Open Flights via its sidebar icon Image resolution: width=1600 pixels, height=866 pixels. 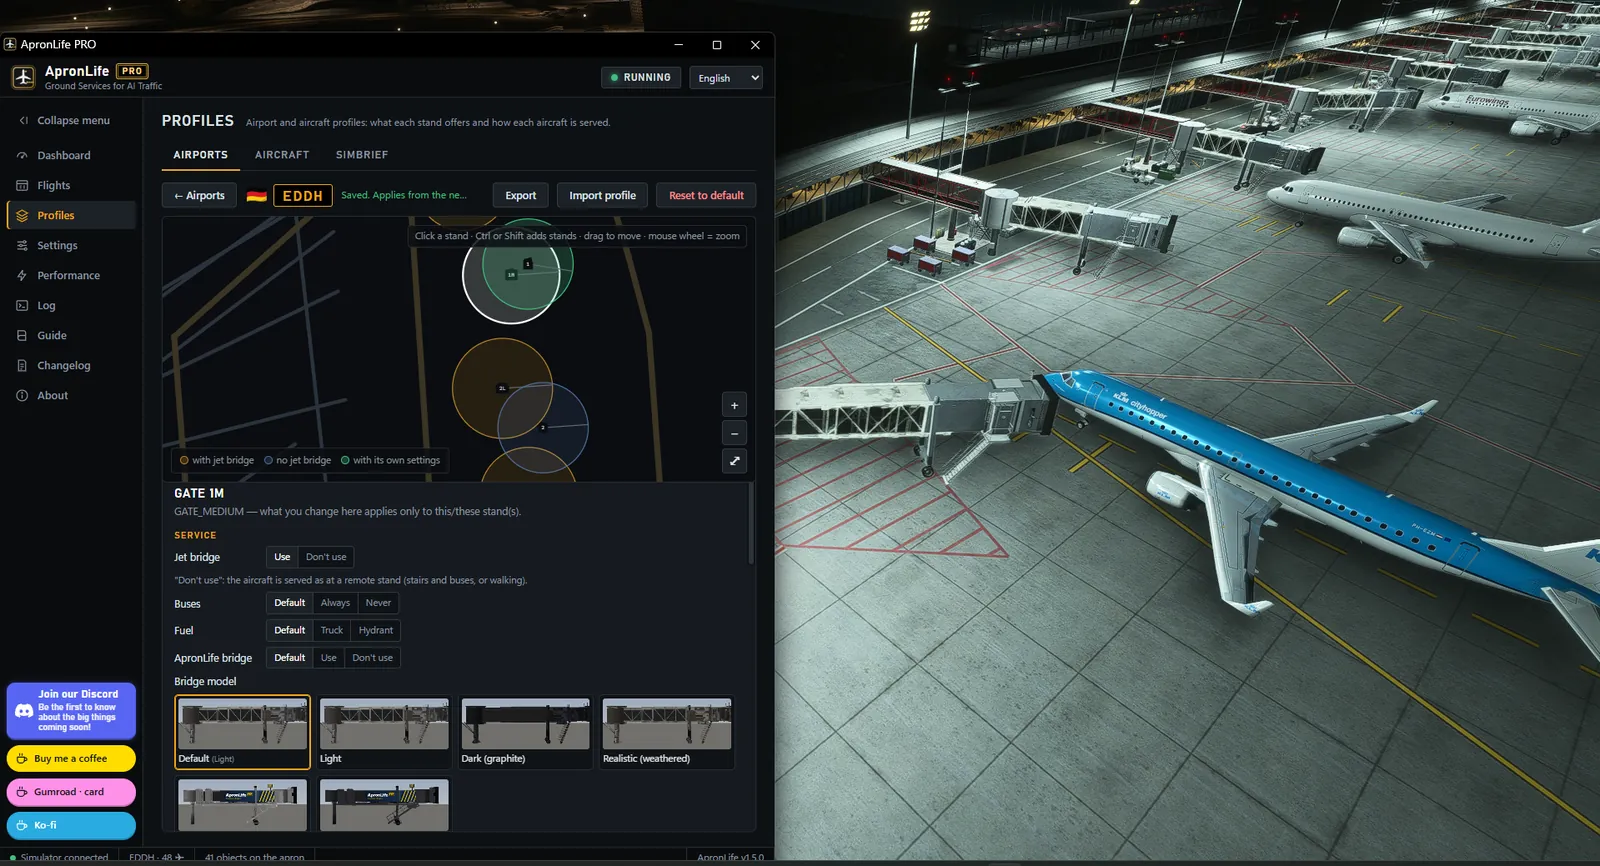point(22,186)
